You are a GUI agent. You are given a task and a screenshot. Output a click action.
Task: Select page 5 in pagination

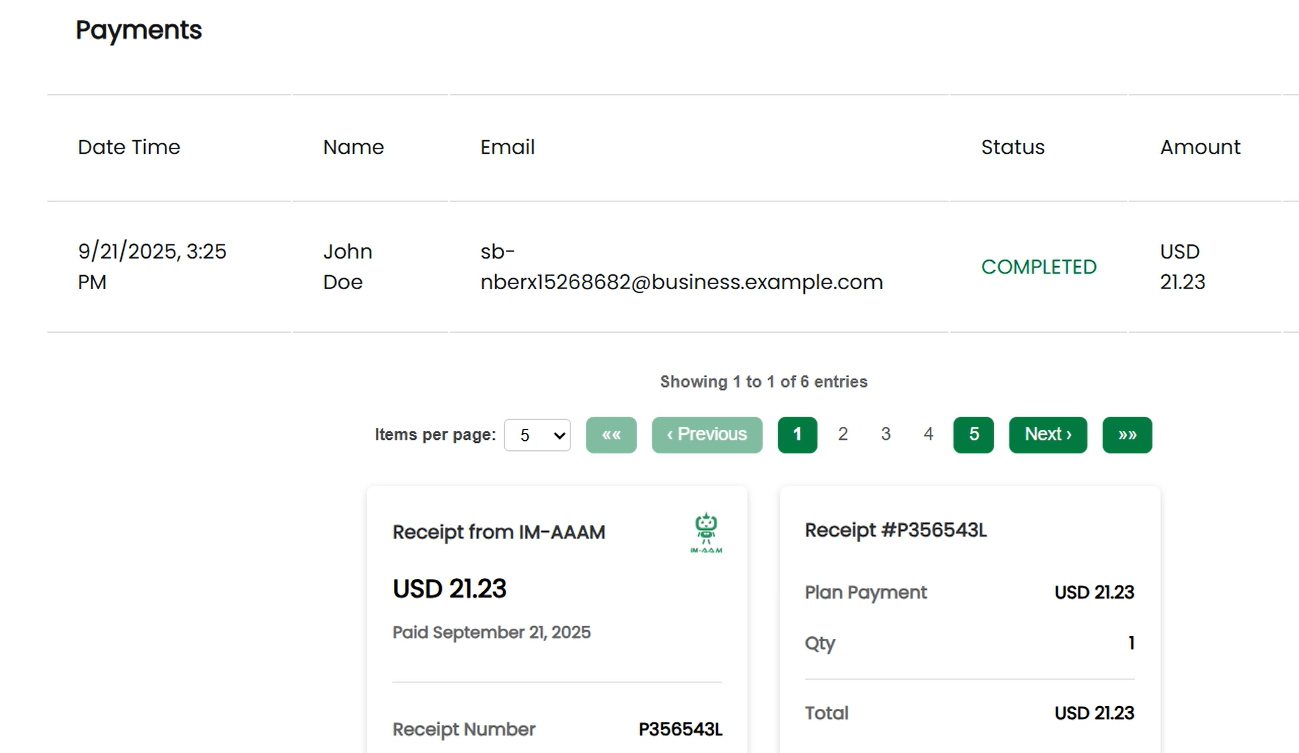[x=973, y=435]
